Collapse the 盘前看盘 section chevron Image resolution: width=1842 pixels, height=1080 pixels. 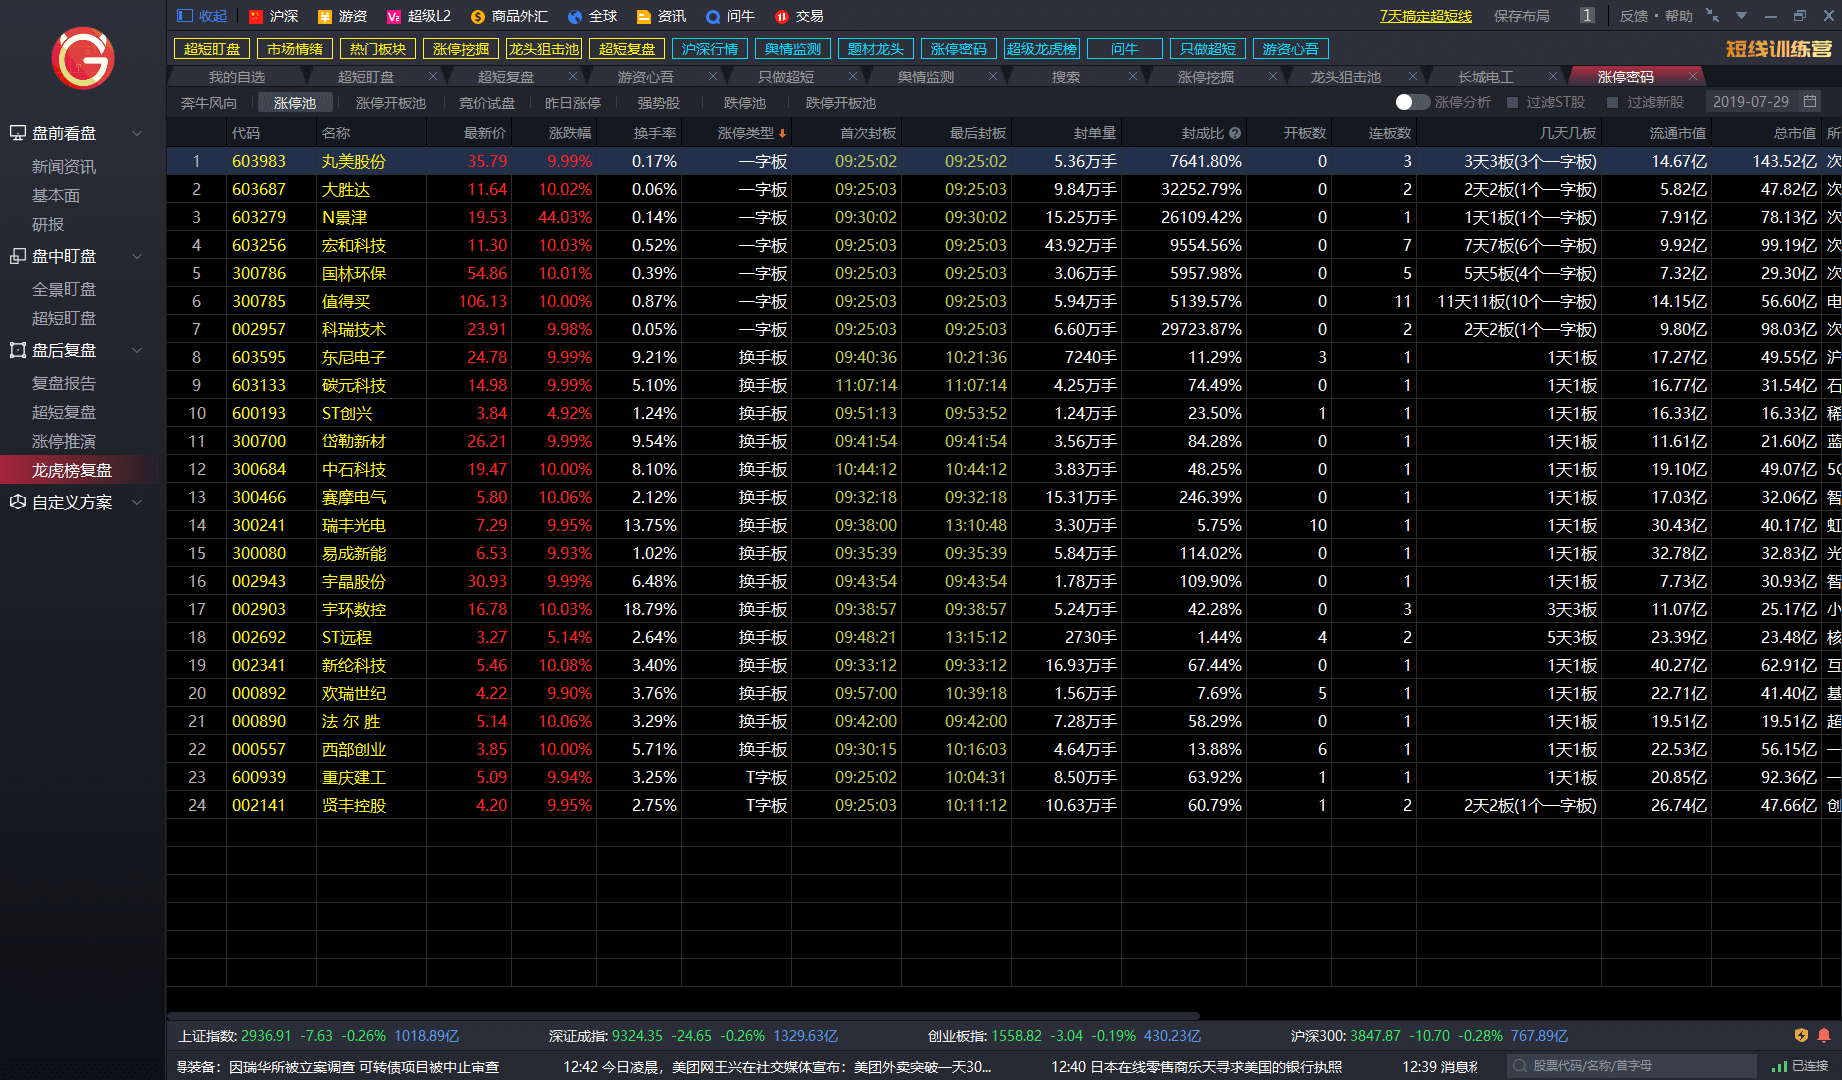[137, 133]
